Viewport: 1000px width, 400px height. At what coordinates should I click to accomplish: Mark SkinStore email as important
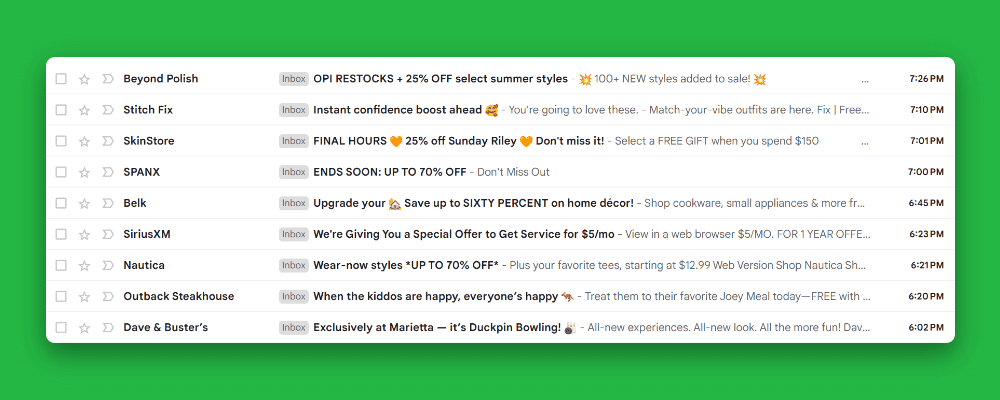[107, 141]
